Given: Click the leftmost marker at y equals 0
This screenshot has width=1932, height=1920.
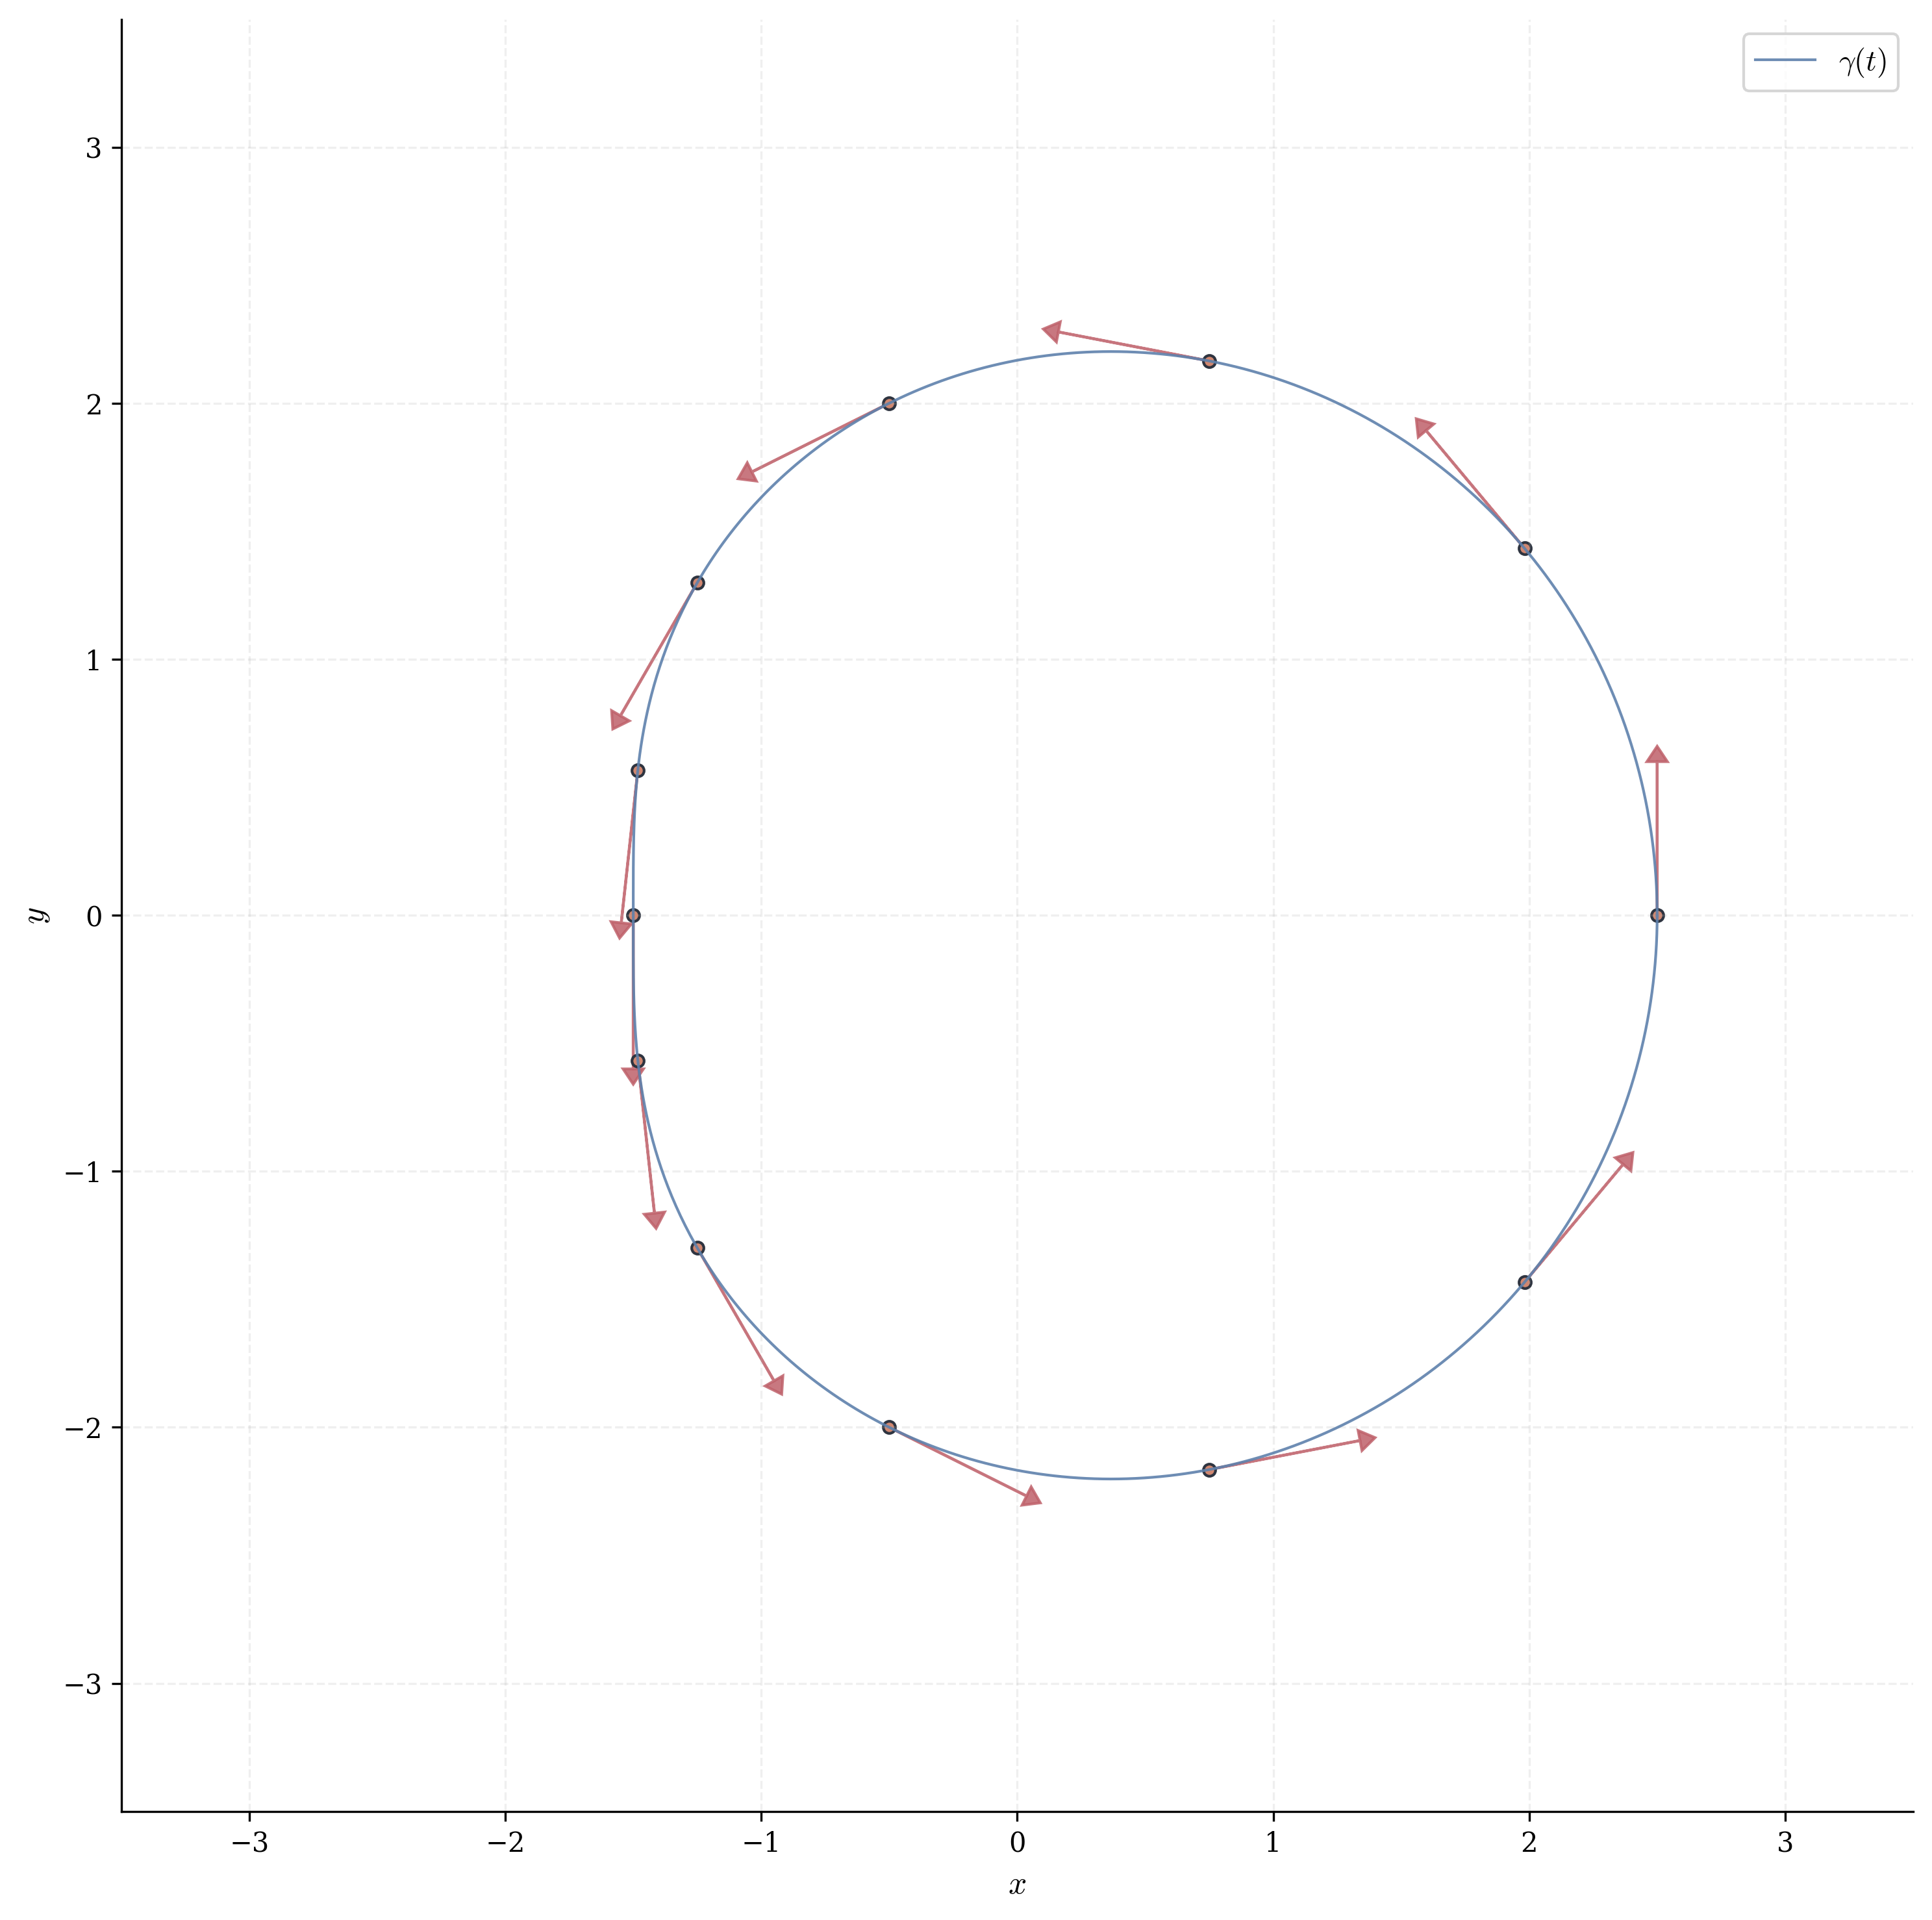Looking at the screenshot, I should click(633, 915).
